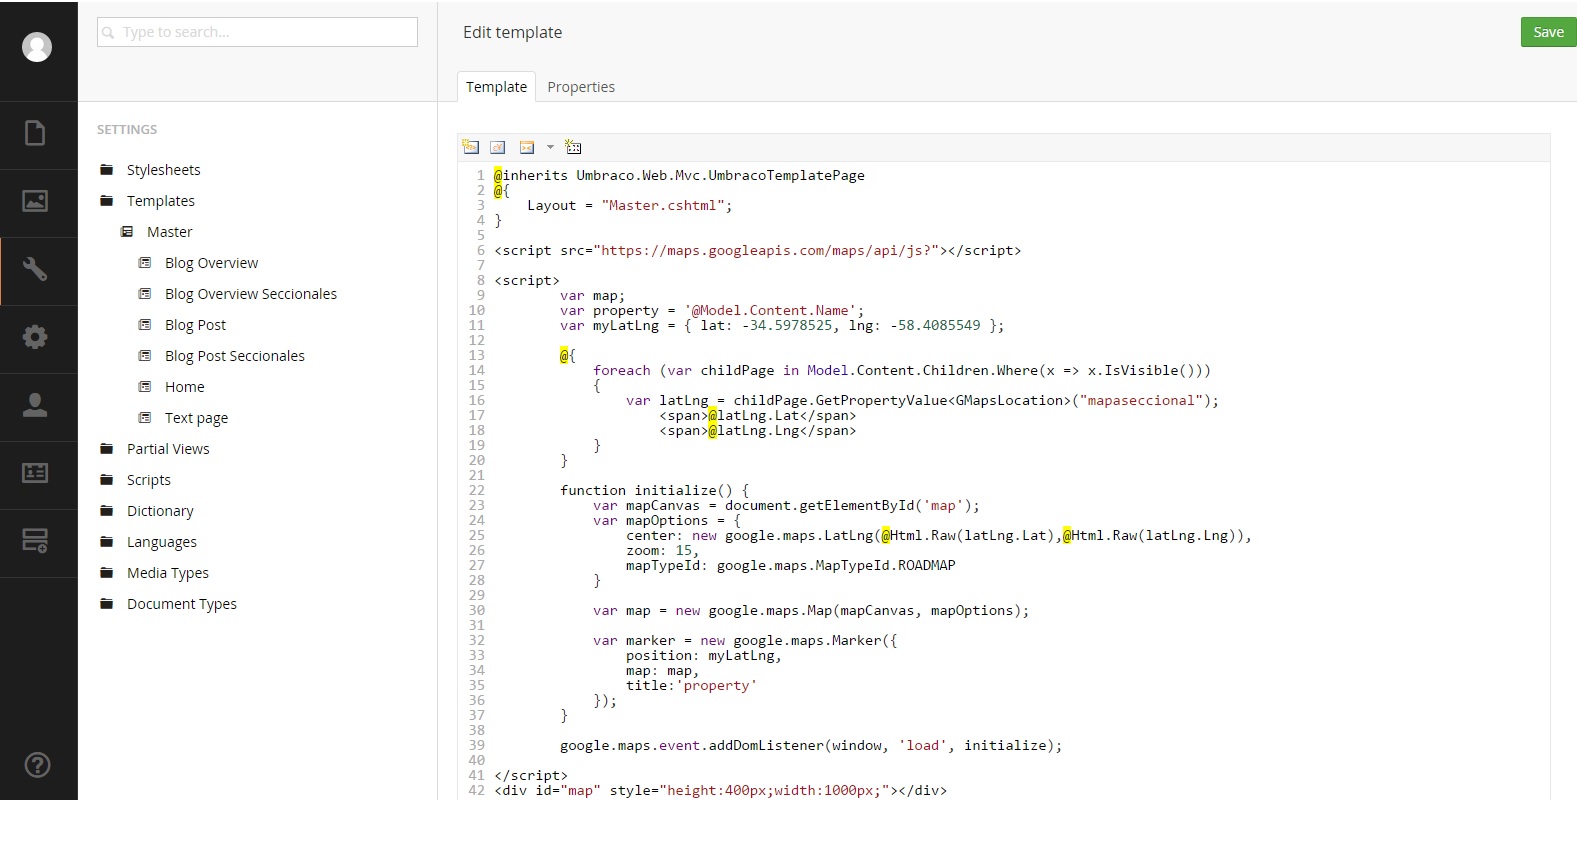Click the Layout = "Master.cshtml" code line
Screen dimensions: 1577x841
[630, 205]
